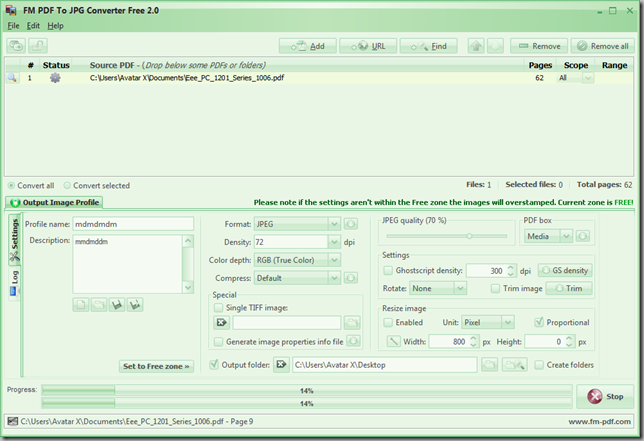The width and height of the screenshot is (644, 441).
Task: Click the first toolbar icon at top left
Action: tap(16, 46)
